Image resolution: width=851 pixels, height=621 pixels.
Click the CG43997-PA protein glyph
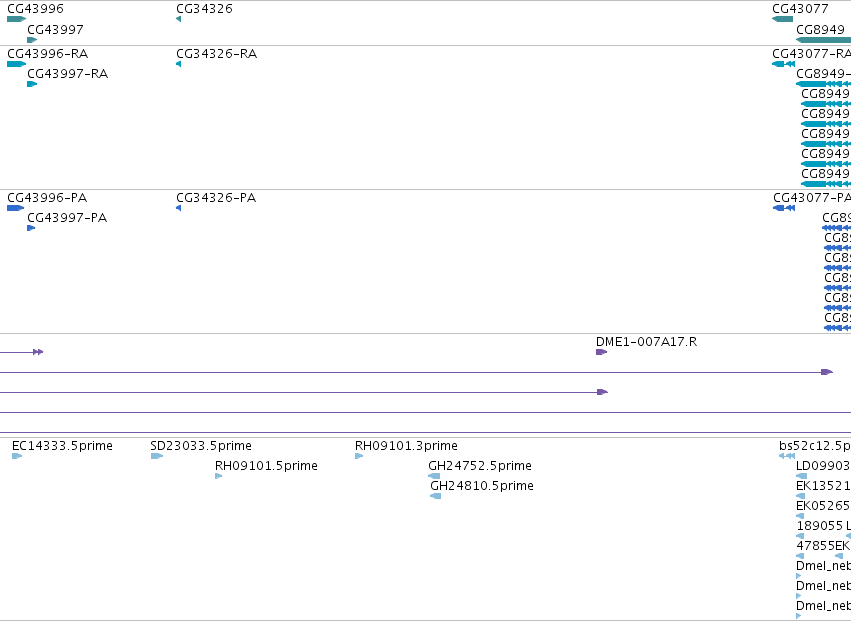31,228
